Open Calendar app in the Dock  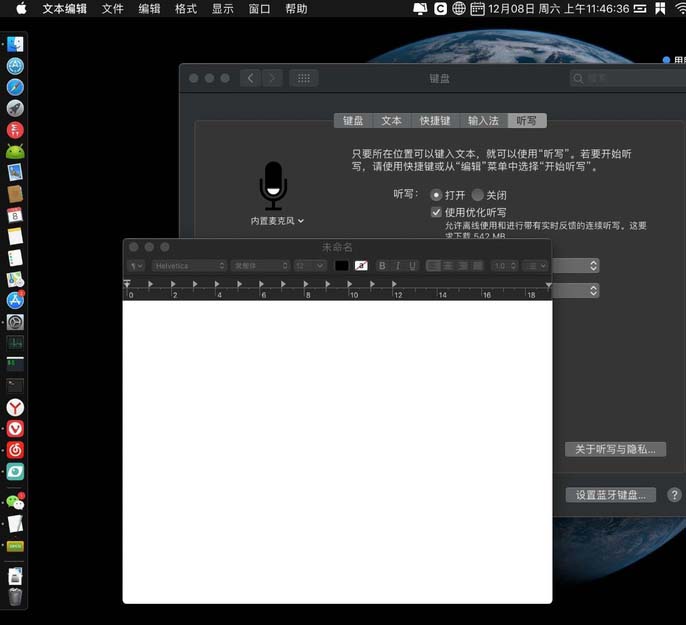15,215
